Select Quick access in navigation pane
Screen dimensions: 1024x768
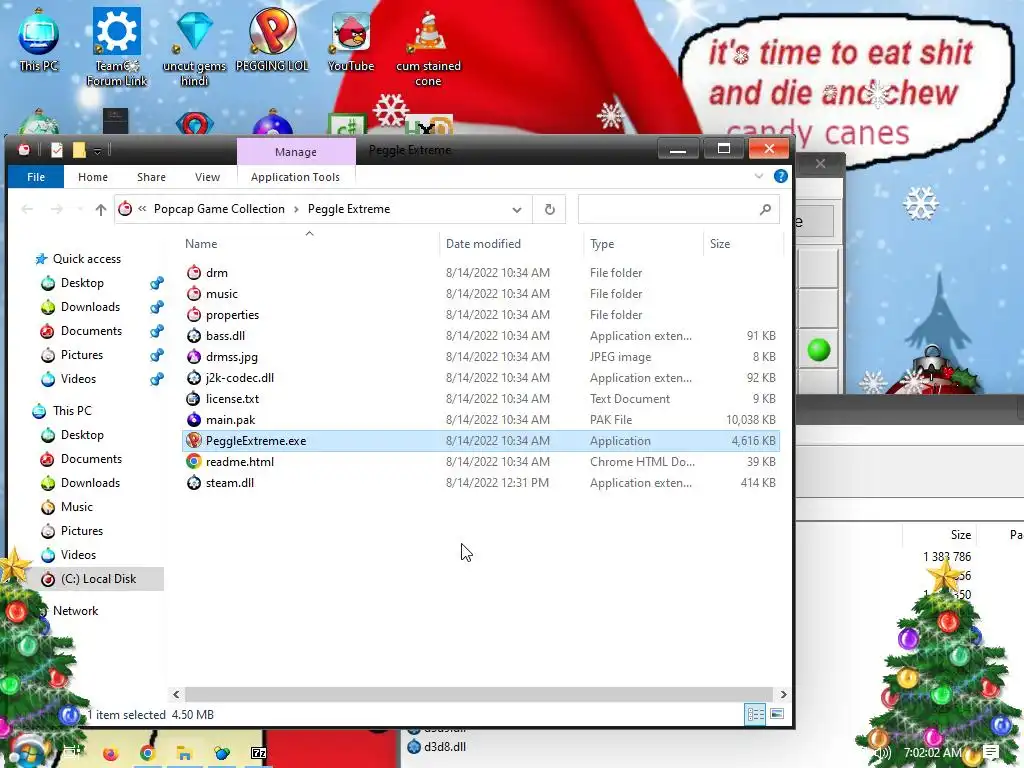tap(86, 259)
